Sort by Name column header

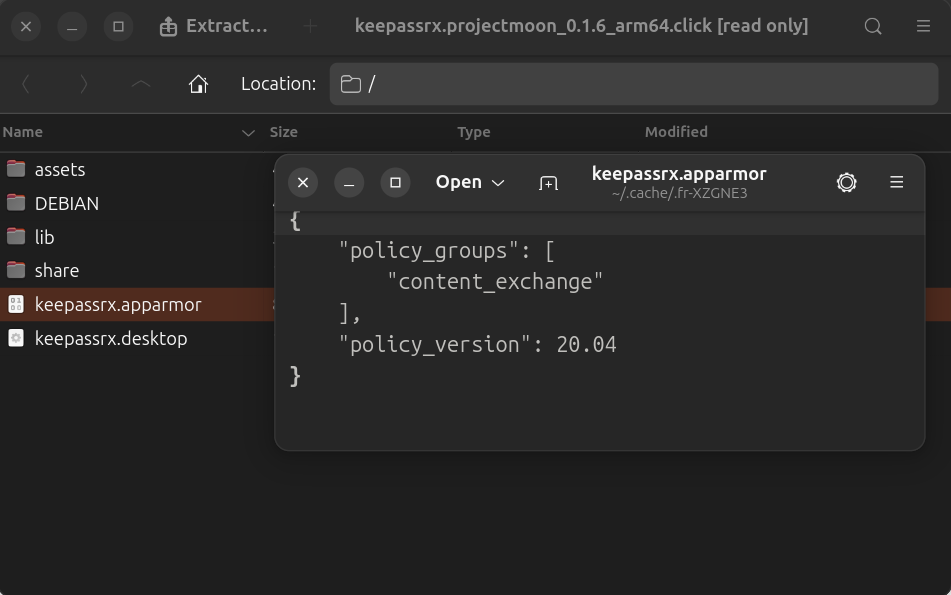coord(23,132)
